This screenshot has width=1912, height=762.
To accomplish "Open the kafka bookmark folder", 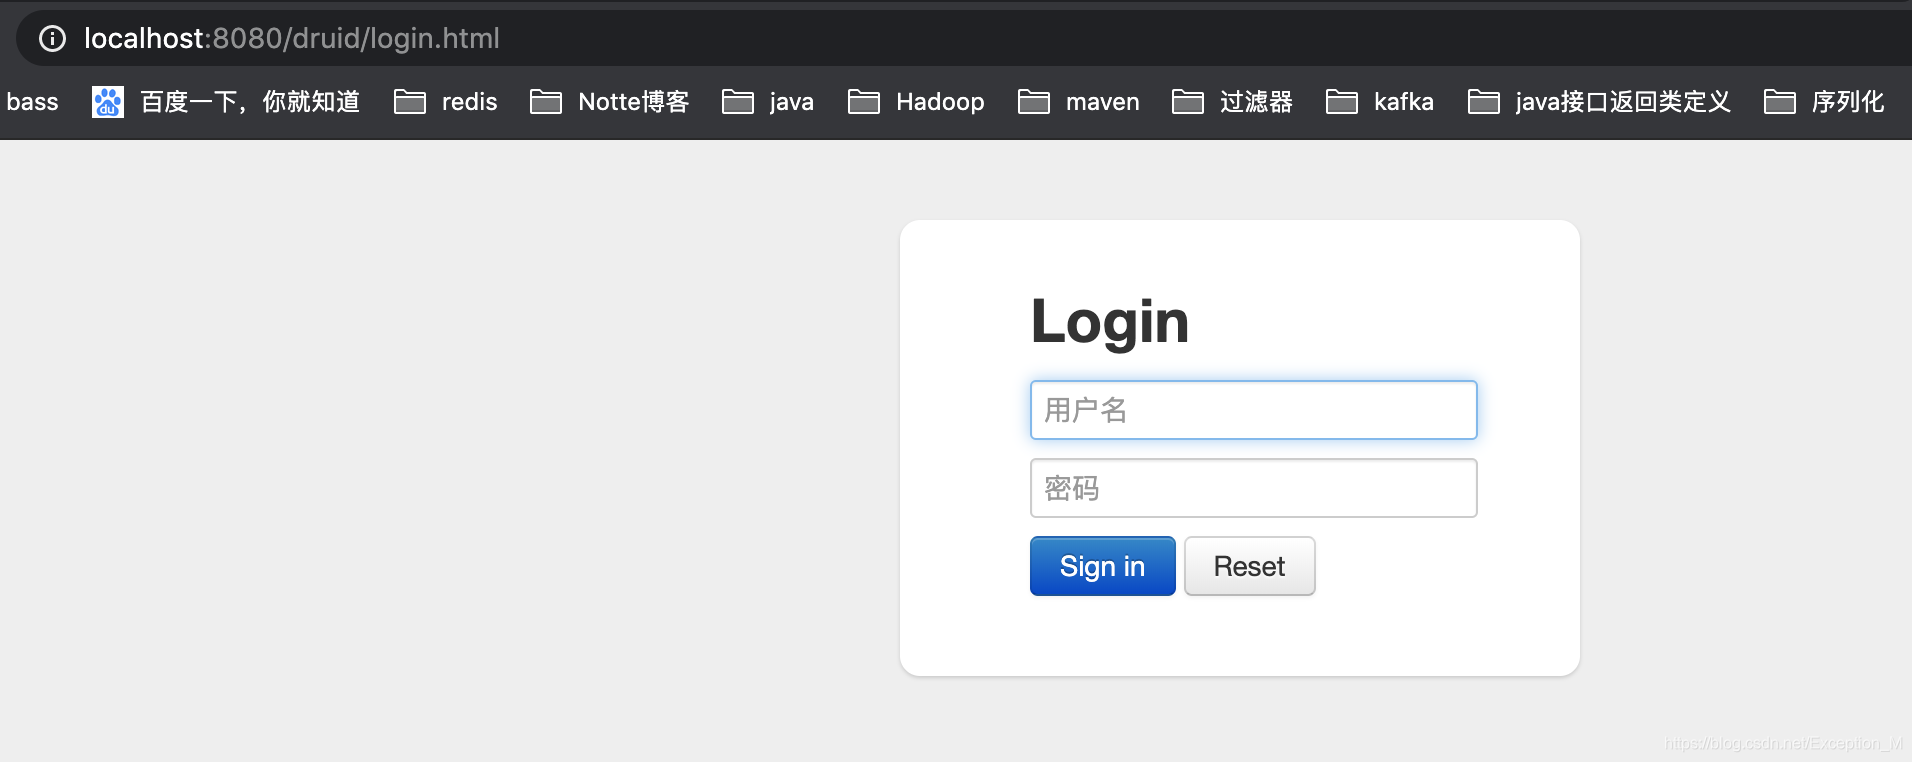I will click(x=1380, y=102).
